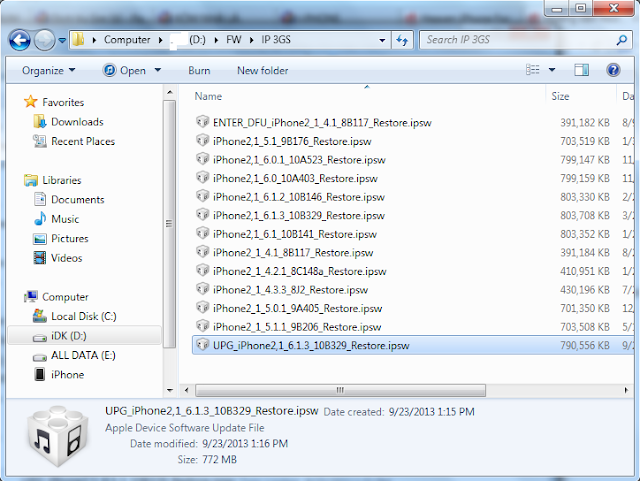Expand chevron arrow after Computer breadcrumb

(160, 40)
